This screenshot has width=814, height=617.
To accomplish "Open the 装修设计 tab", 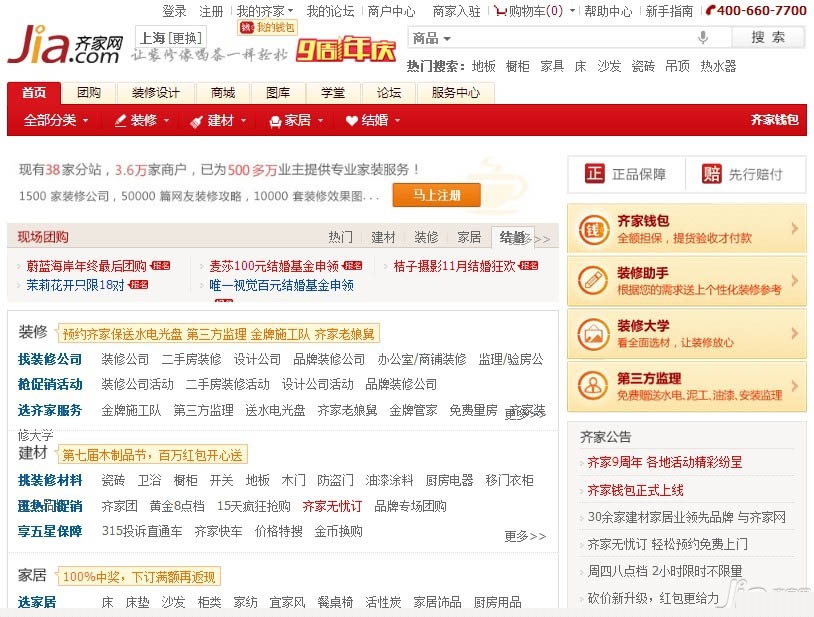I will (x=155, y=93).
